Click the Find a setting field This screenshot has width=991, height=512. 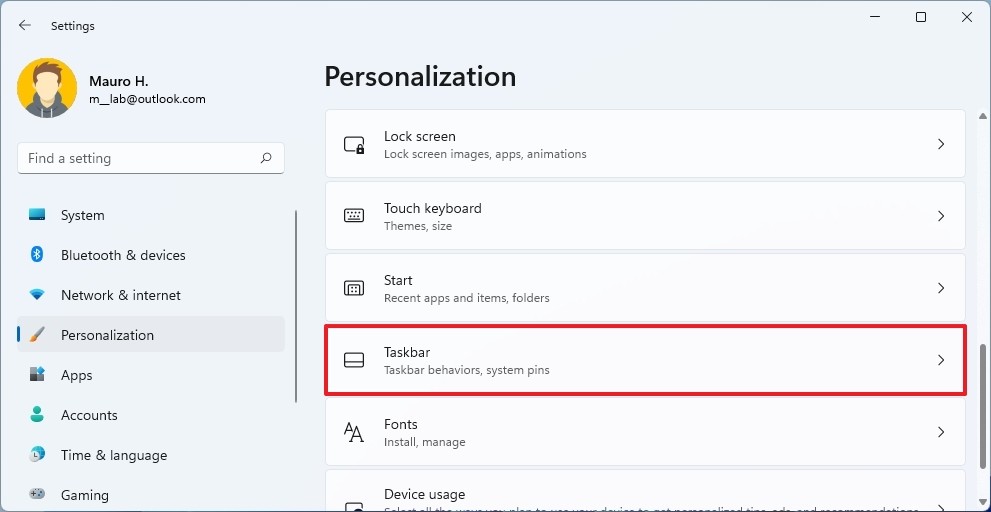tap(140, 158)
